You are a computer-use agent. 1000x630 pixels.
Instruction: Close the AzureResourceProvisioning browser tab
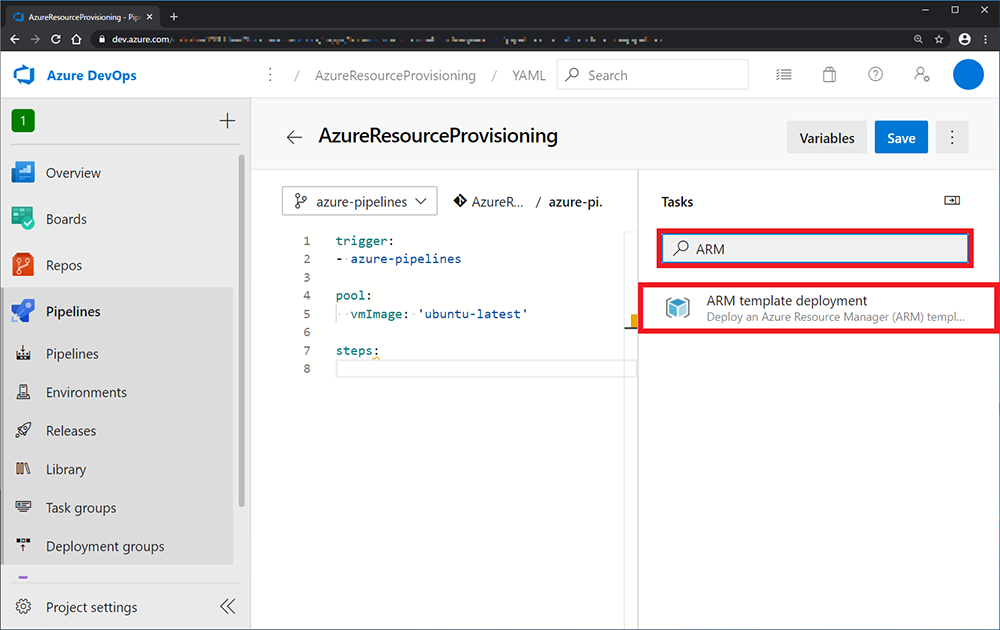point(149,17)
